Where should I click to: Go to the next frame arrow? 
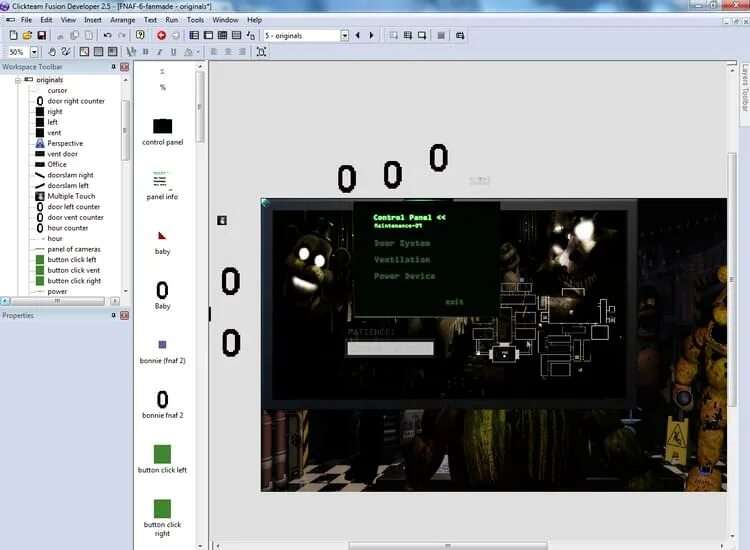(371, 35)
